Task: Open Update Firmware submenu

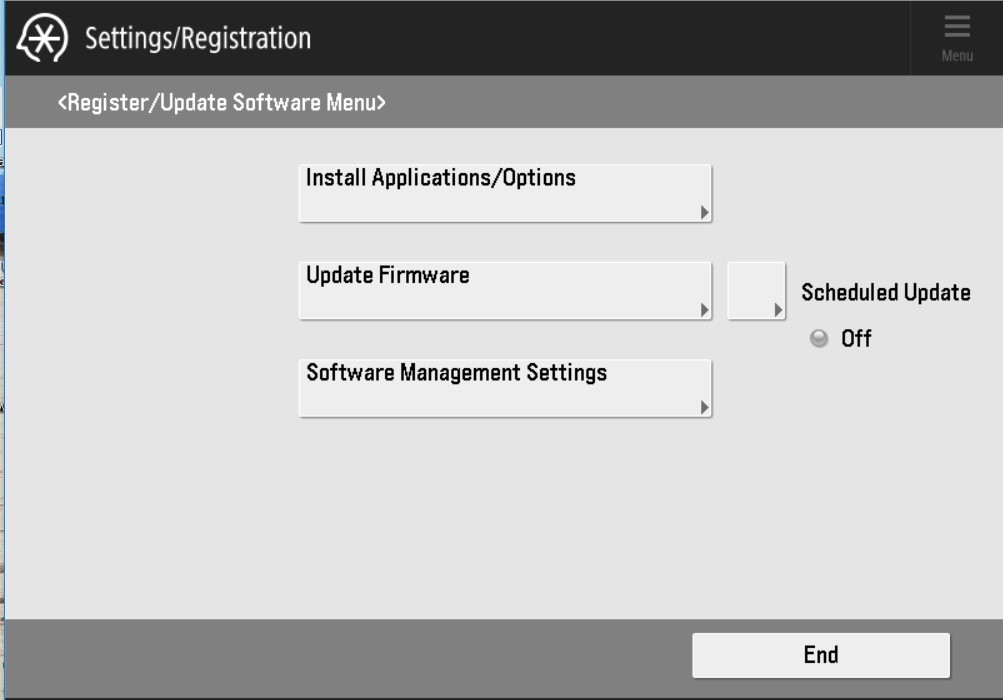Action: point(504,291)
